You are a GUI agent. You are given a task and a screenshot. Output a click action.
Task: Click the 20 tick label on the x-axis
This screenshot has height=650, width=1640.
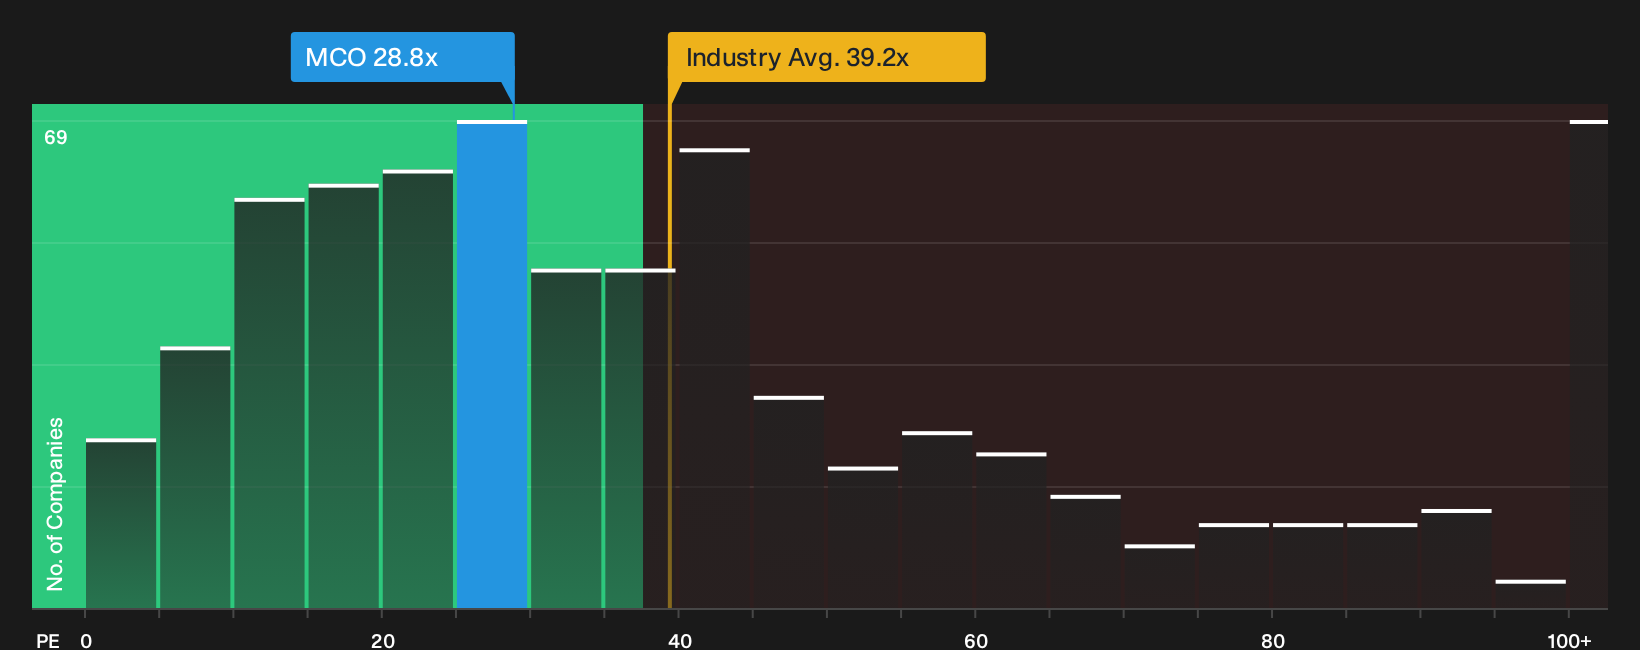pos(383,641)
